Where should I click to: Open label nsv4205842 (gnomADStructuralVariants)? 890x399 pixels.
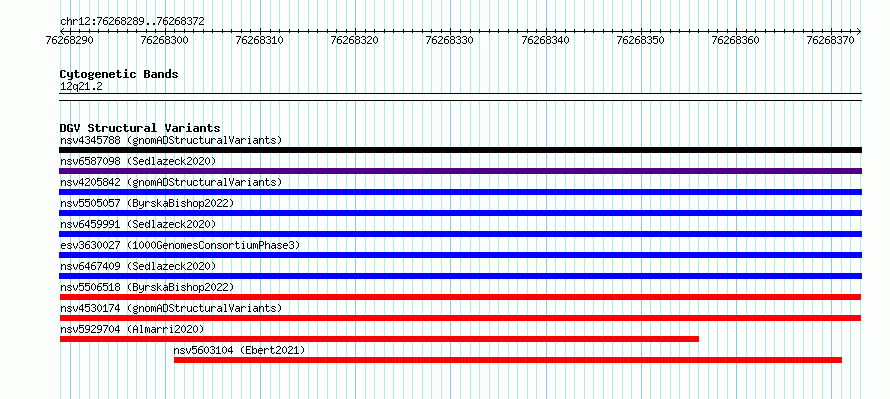tap(171, 182)
